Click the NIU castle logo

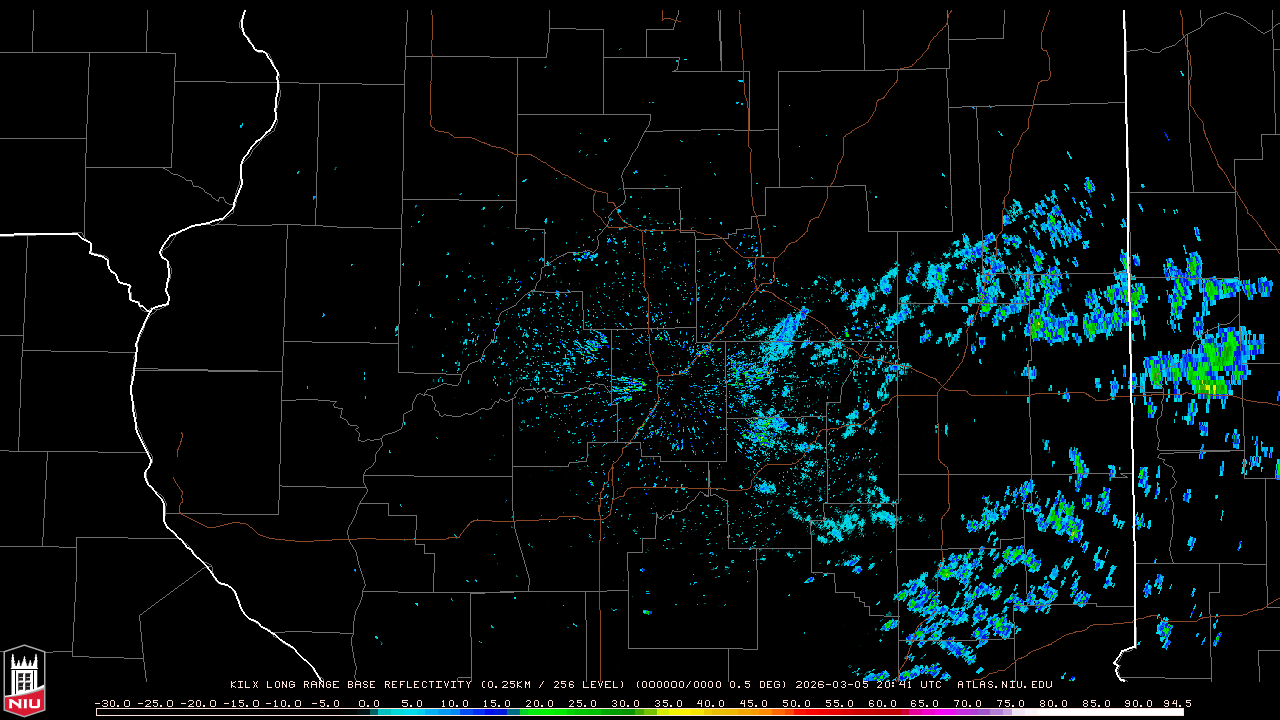click(24, 681)
